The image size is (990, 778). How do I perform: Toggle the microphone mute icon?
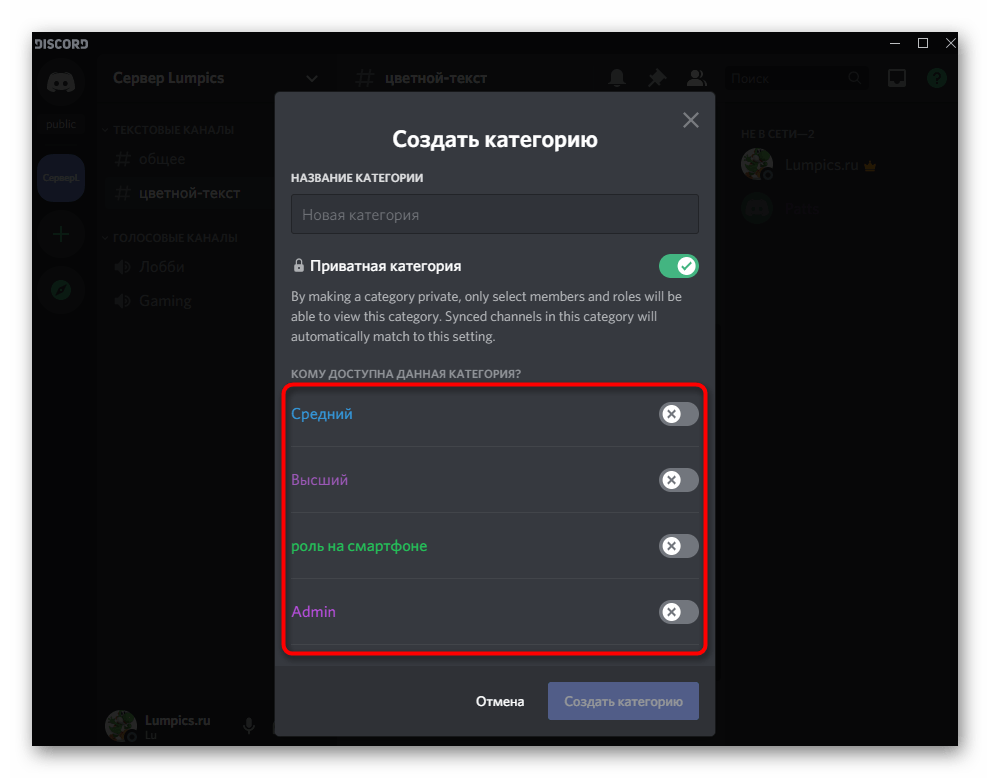[249, 726]
